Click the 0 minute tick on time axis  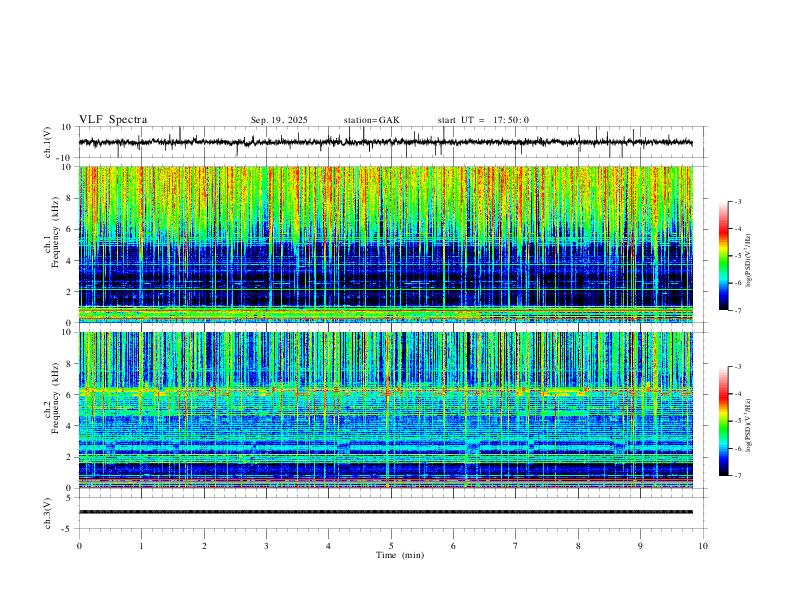[x=79, y=546]
